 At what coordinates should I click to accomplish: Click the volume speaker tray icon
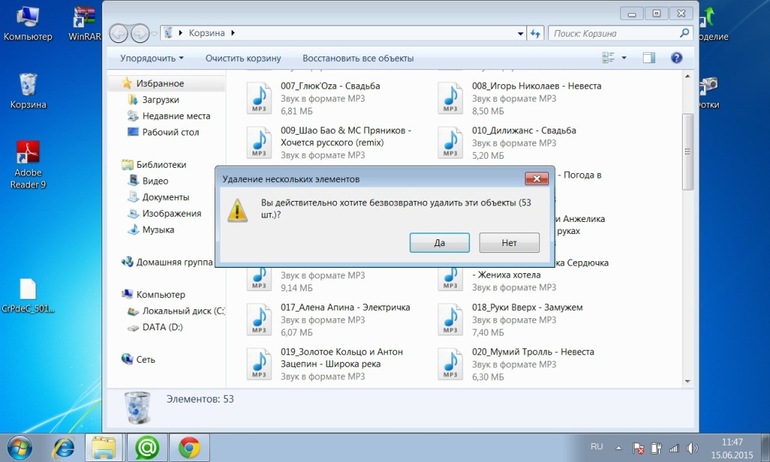point(692,448)
